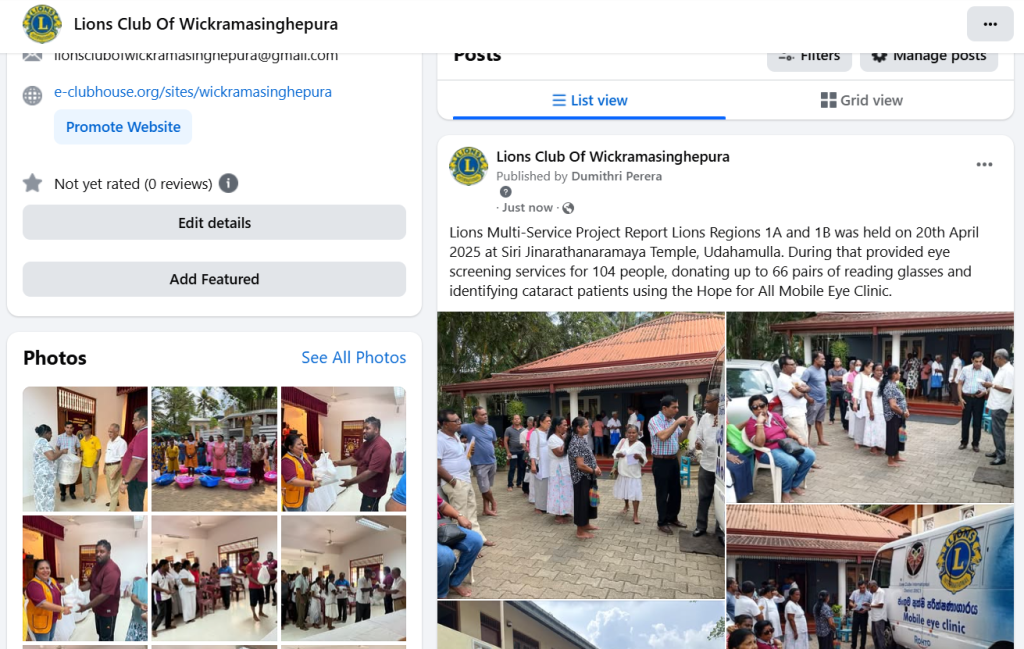Screen dimensions: 1024x649
Task: Click the reviews info icon
Action: click(x=228, y=183)
